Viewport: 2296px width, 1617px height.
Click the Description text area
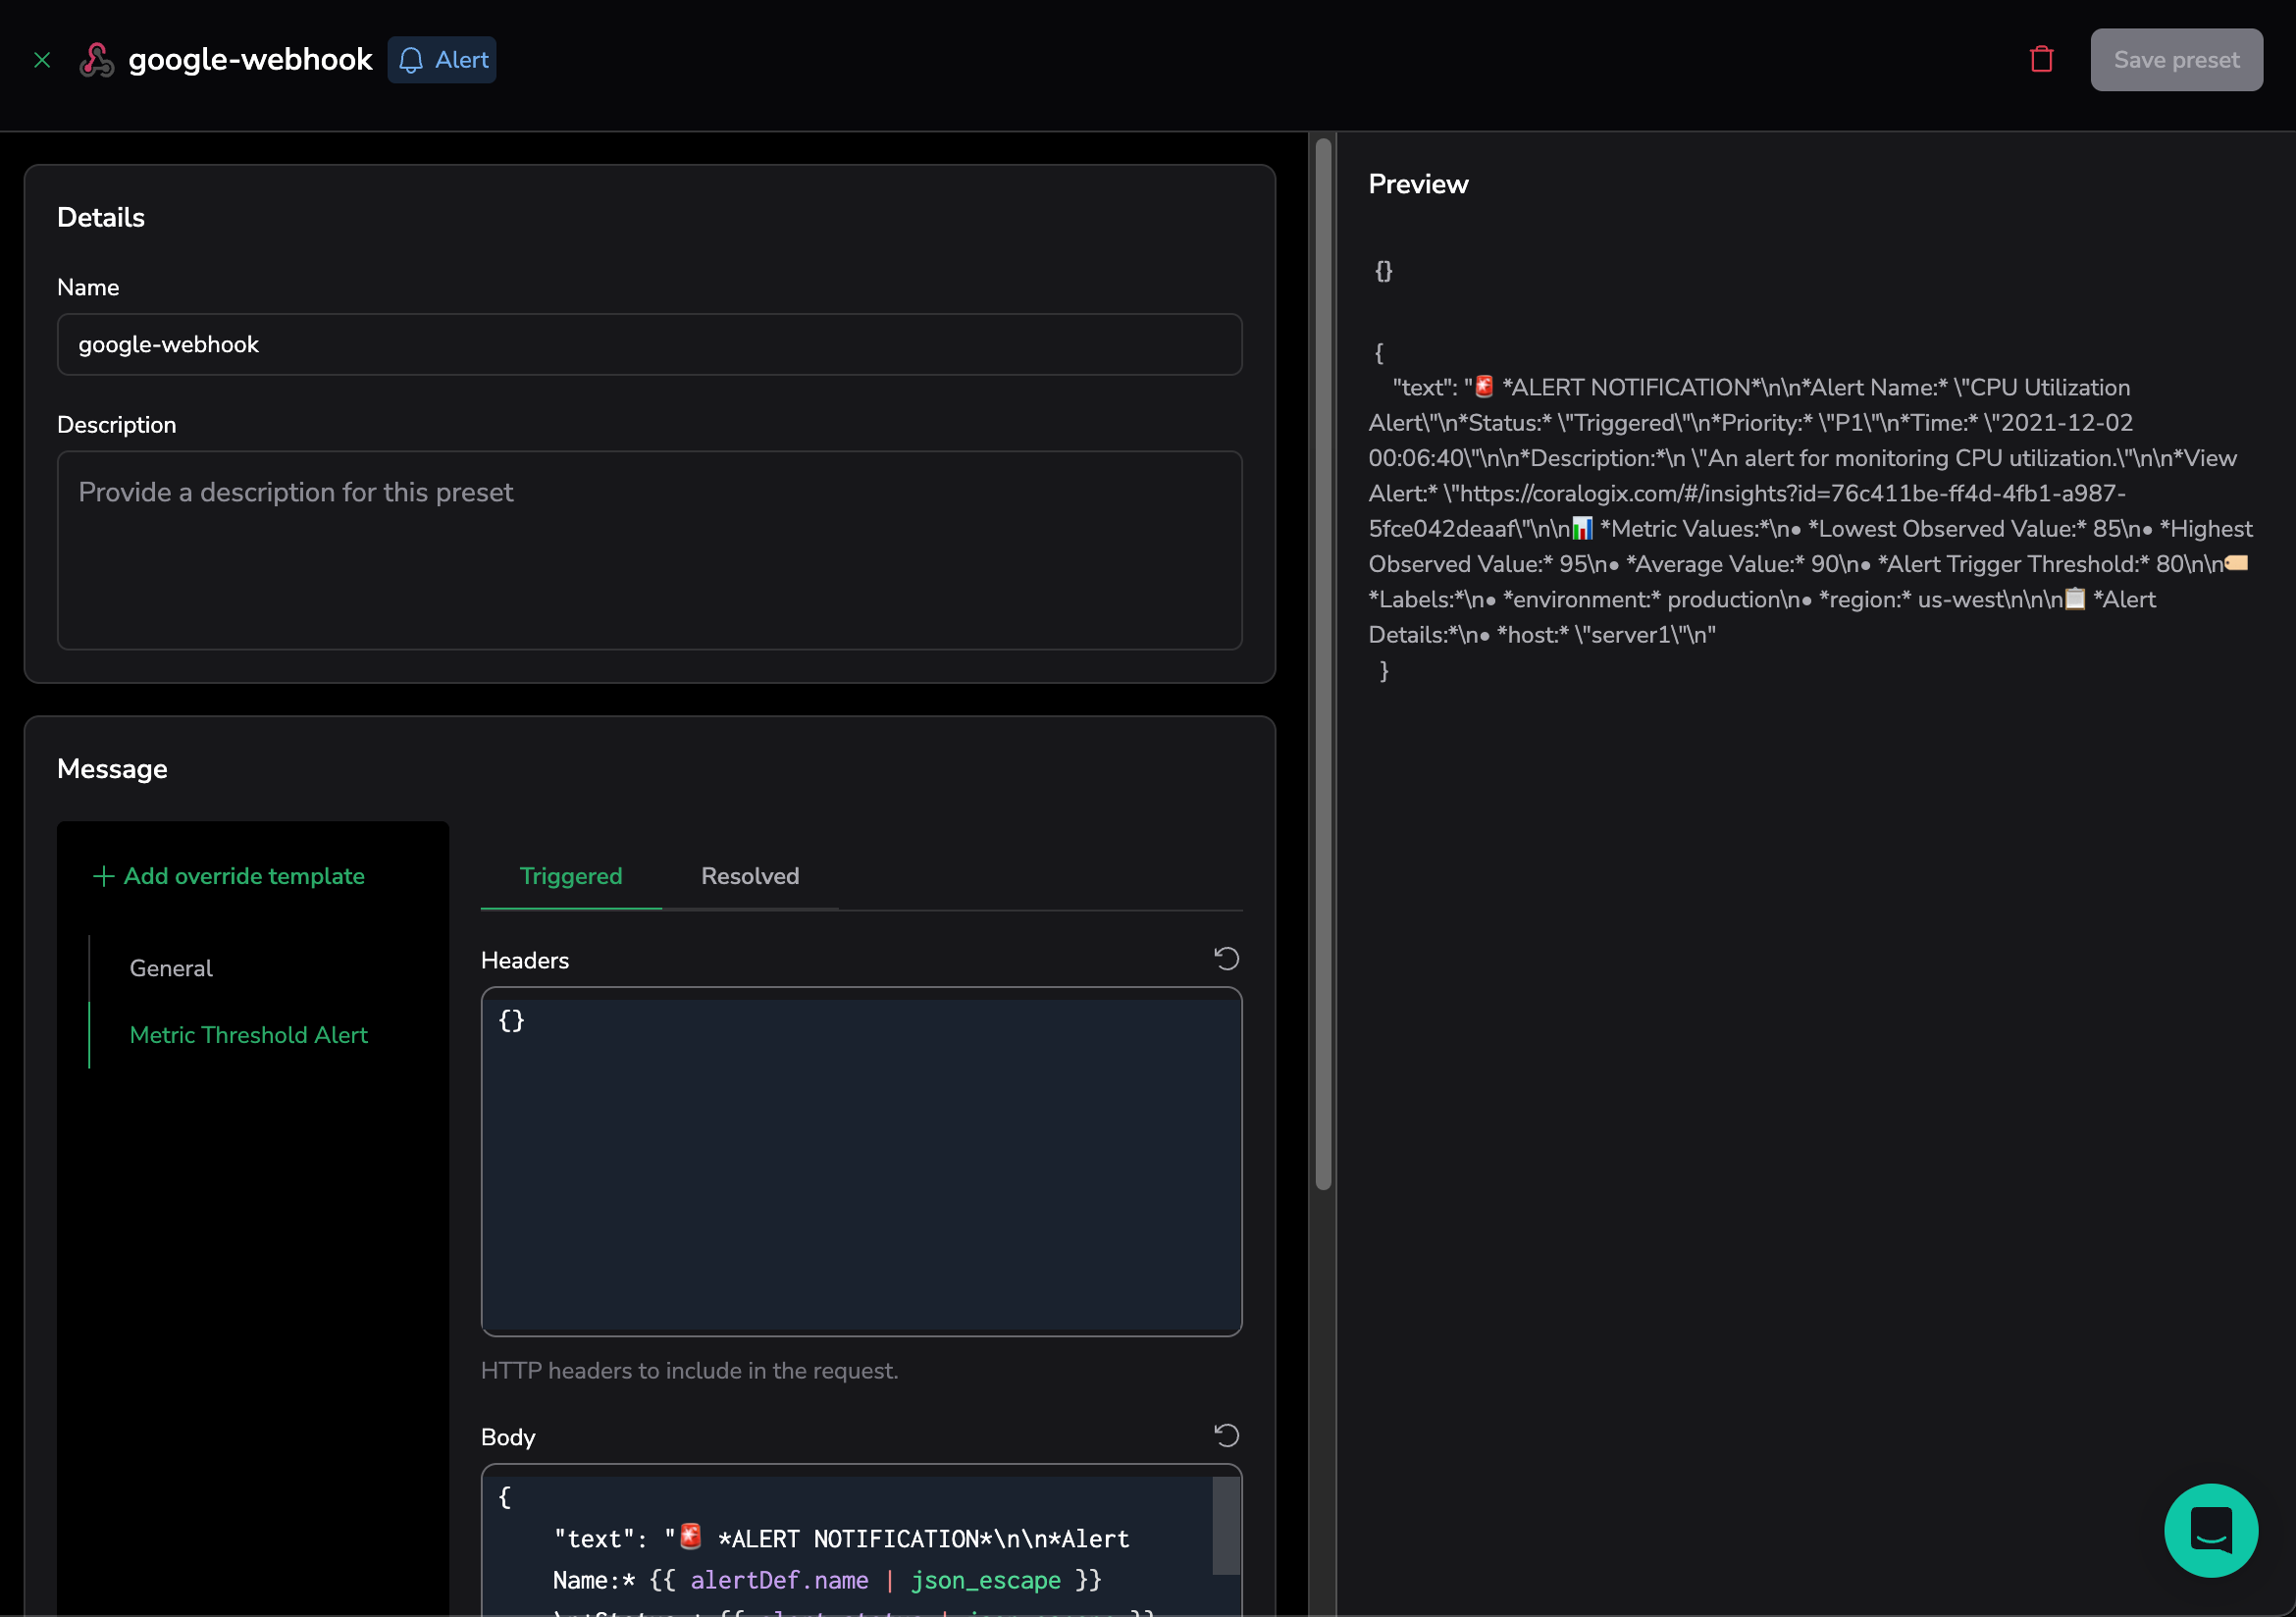click(x=649, y=550)
